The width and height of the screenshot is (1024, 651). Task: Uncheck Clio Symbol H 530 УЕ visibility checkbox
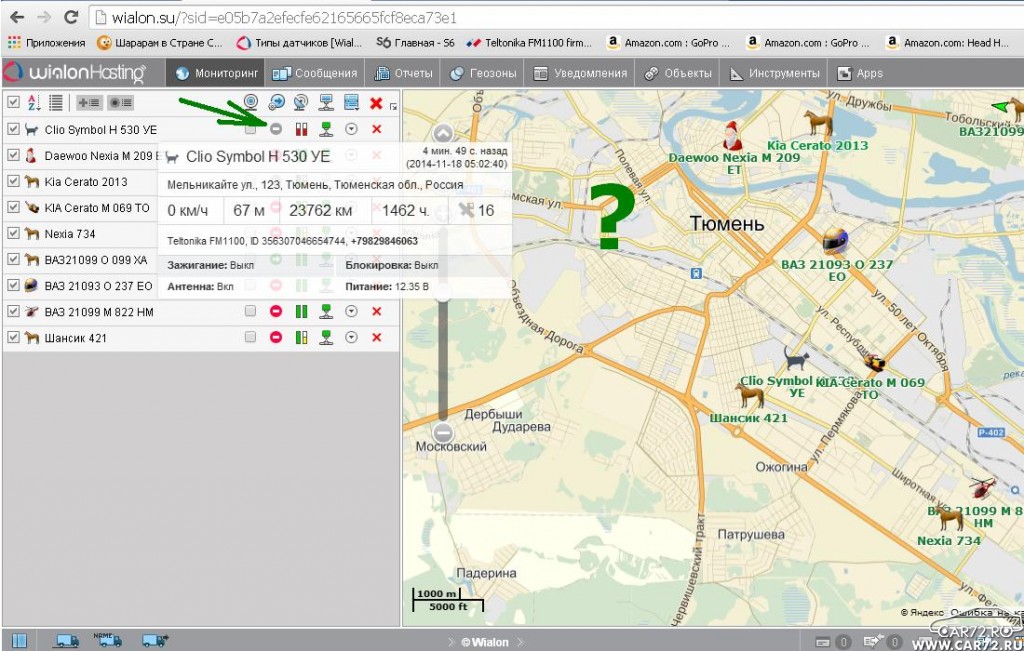[13, 129]
